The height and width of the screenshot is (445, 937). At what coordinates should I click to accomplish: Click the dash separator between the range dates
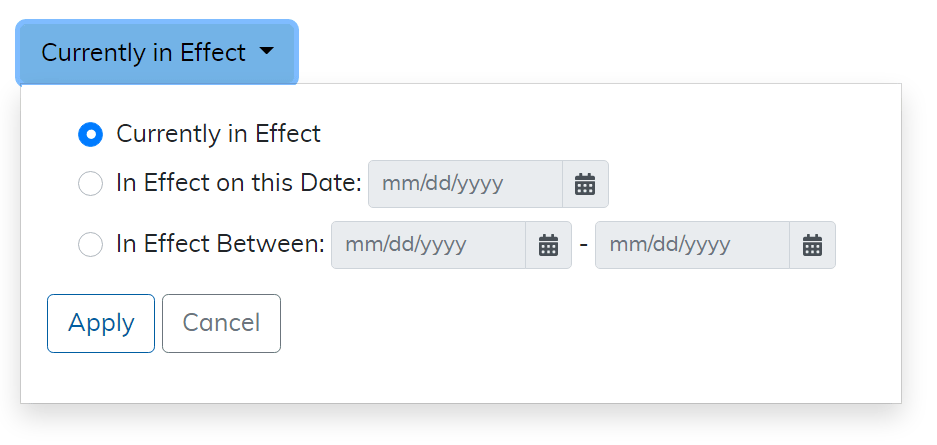[x=583, y=245]
